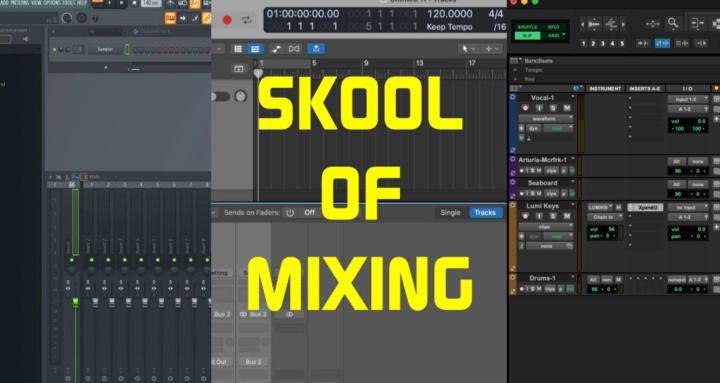Screen dimensions: 720x383
Task: Click FL Studio brush toolbar icon
Action: tap(195, 18)
